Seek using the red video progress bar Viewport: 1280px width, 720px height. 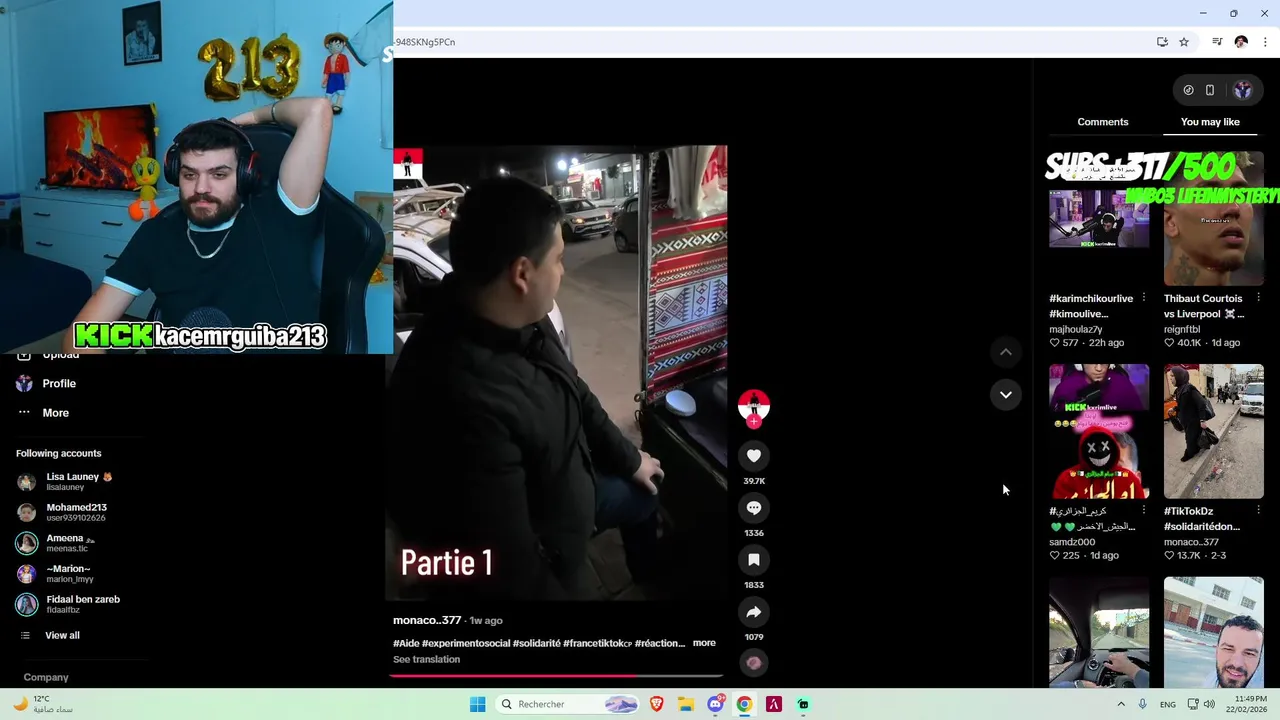pyautogui.click(x=556, y=676)
